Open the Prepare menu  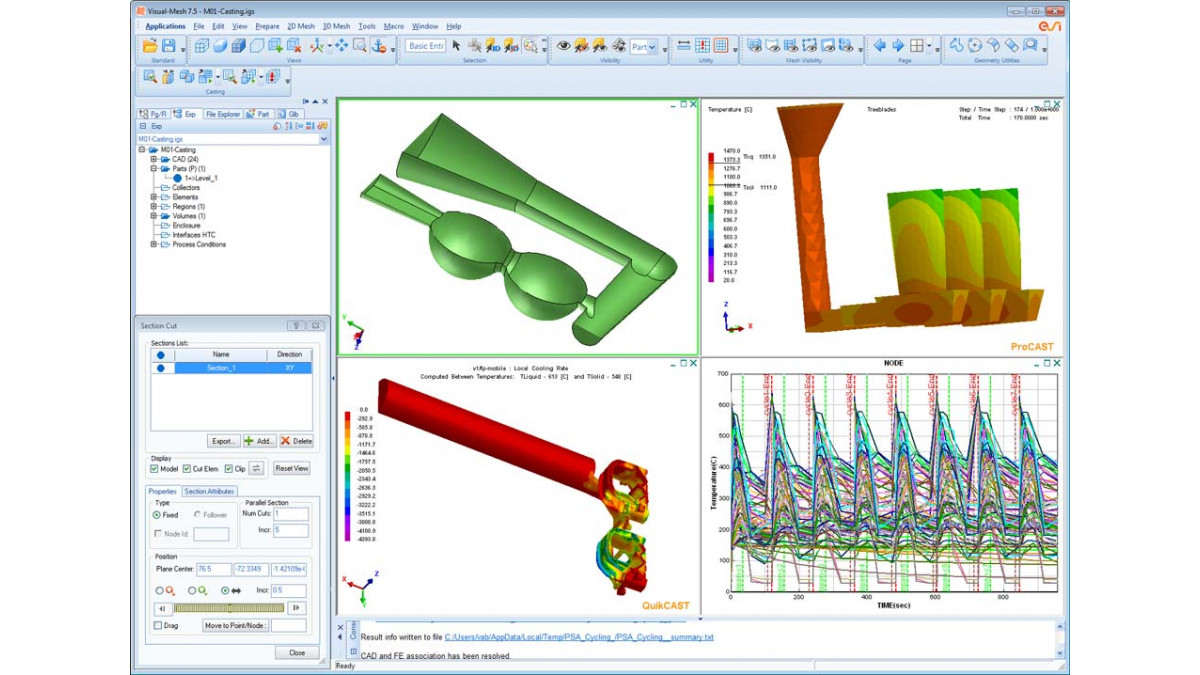click(x=267, y=26)
